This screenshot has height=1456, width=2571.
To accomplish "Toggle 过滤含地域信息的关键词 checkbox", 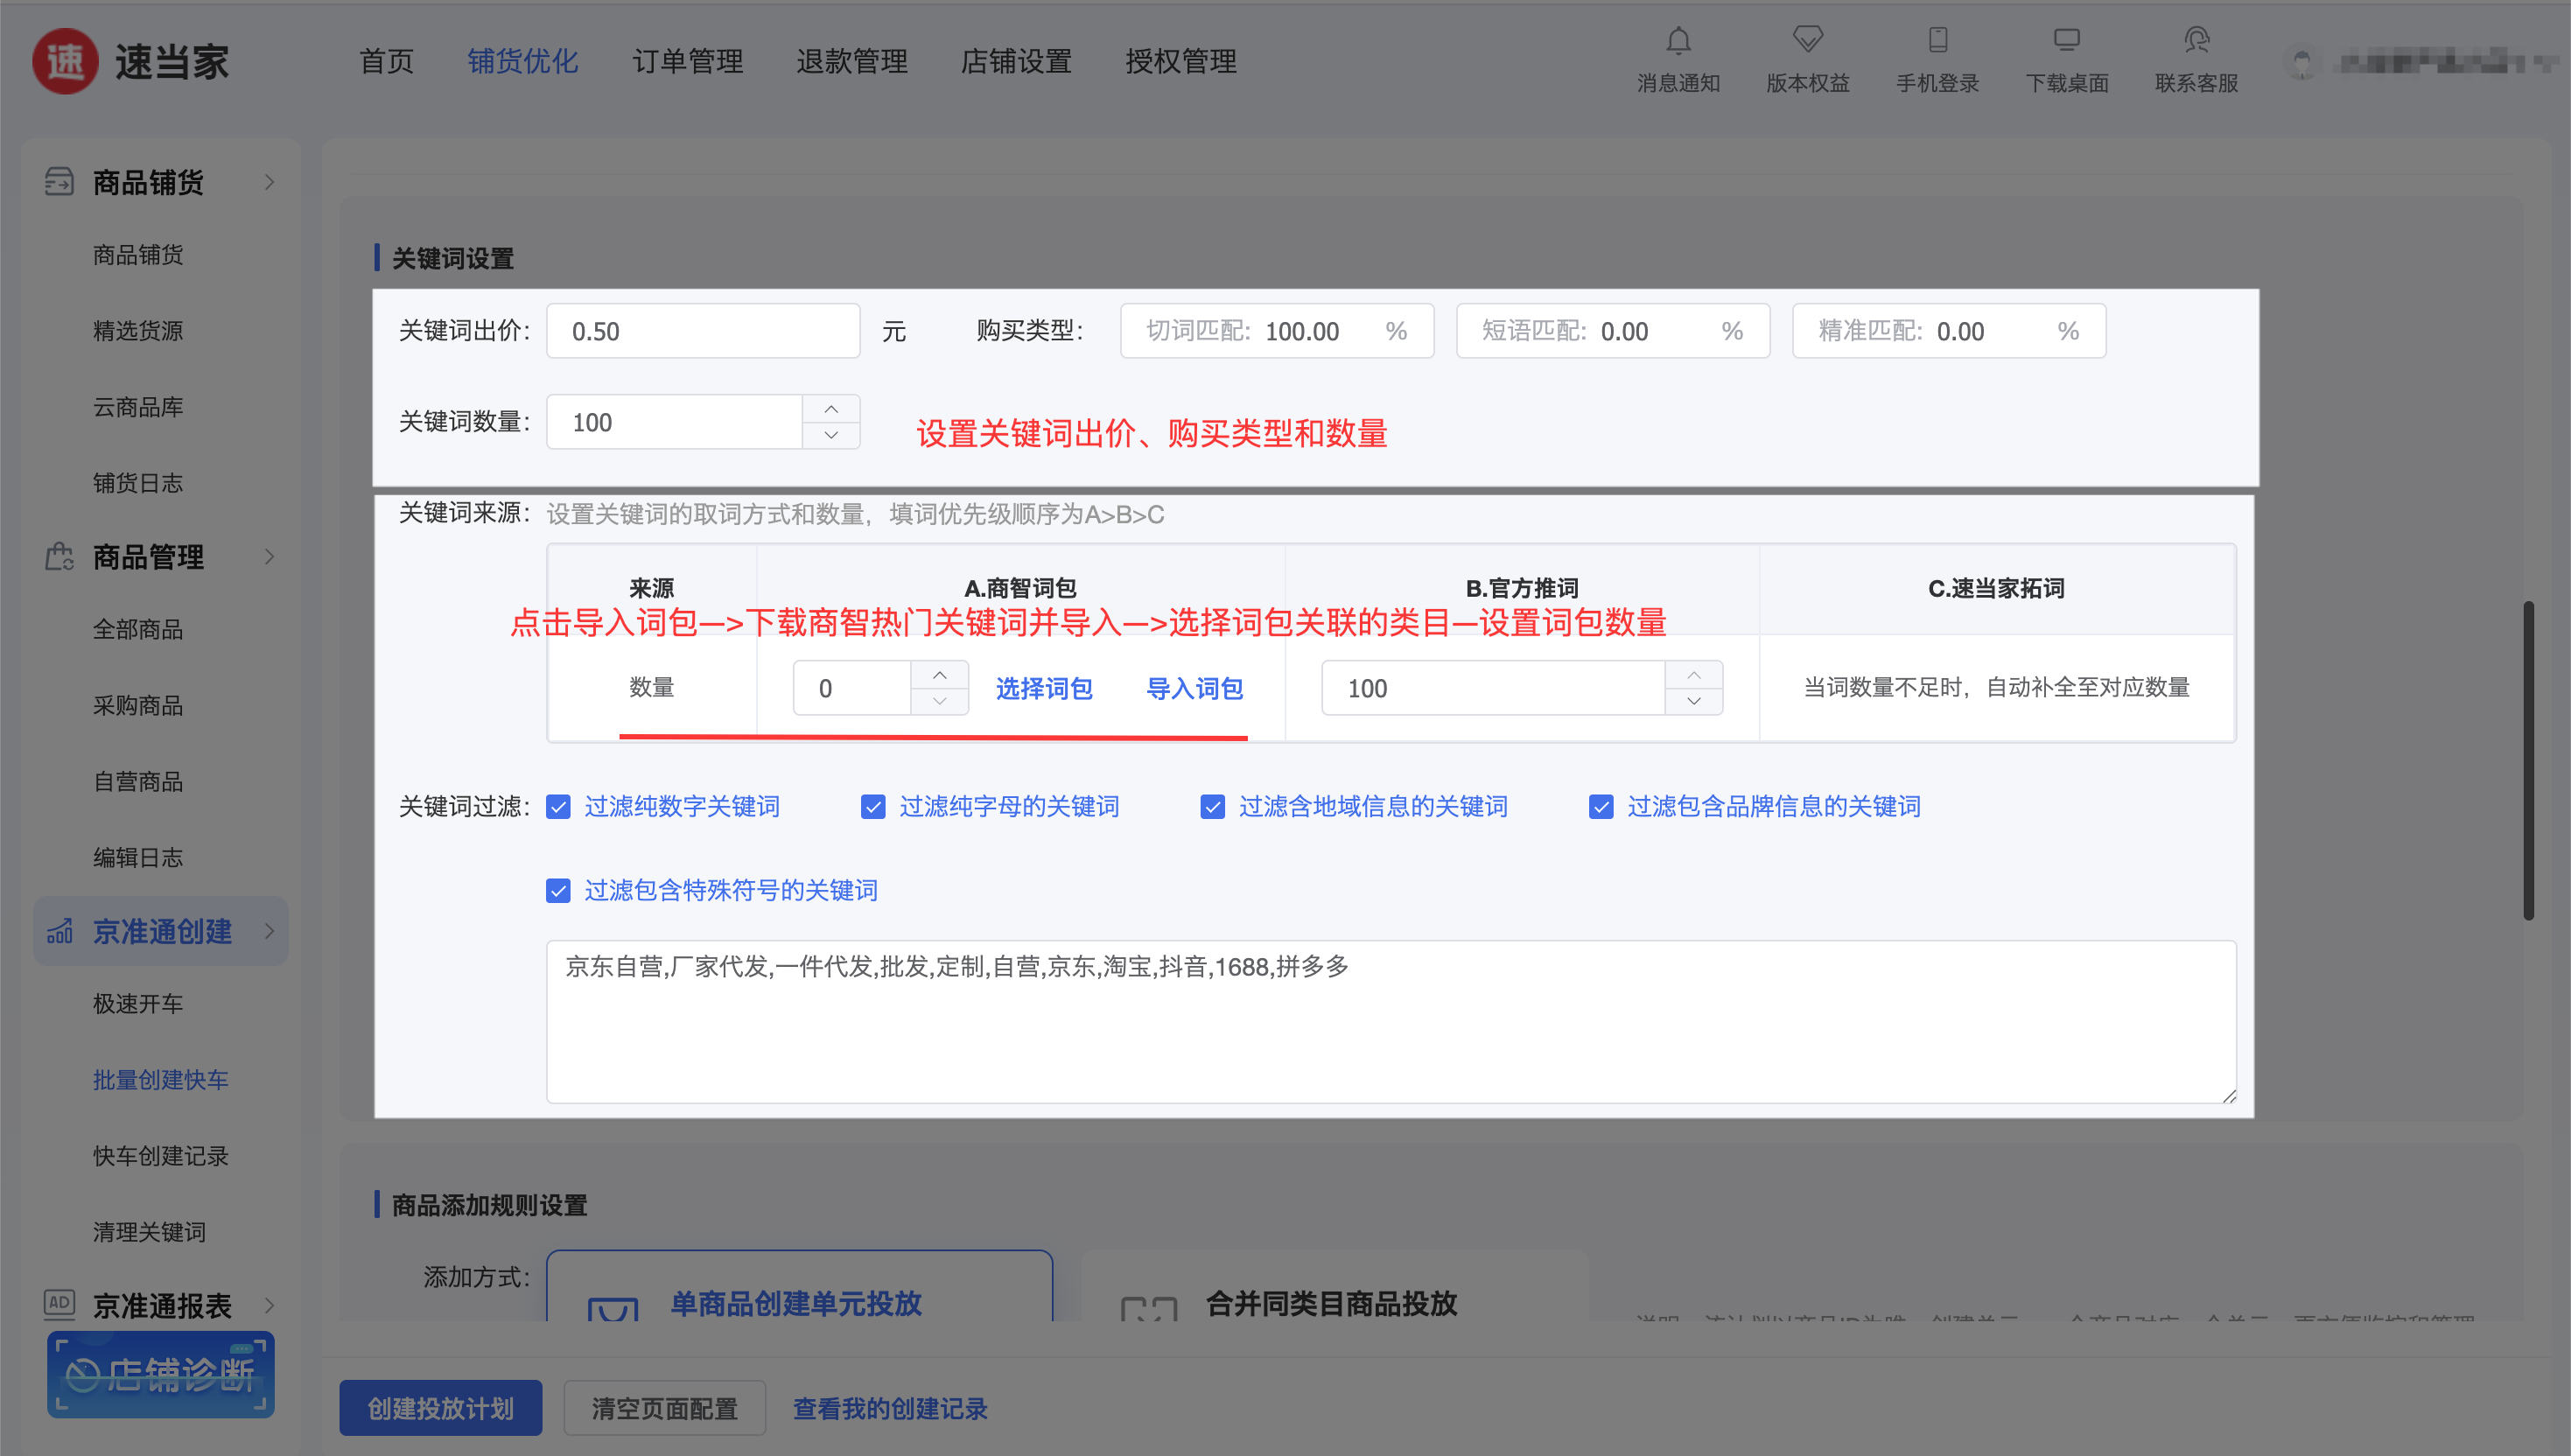I will (x=1212, y=806).
